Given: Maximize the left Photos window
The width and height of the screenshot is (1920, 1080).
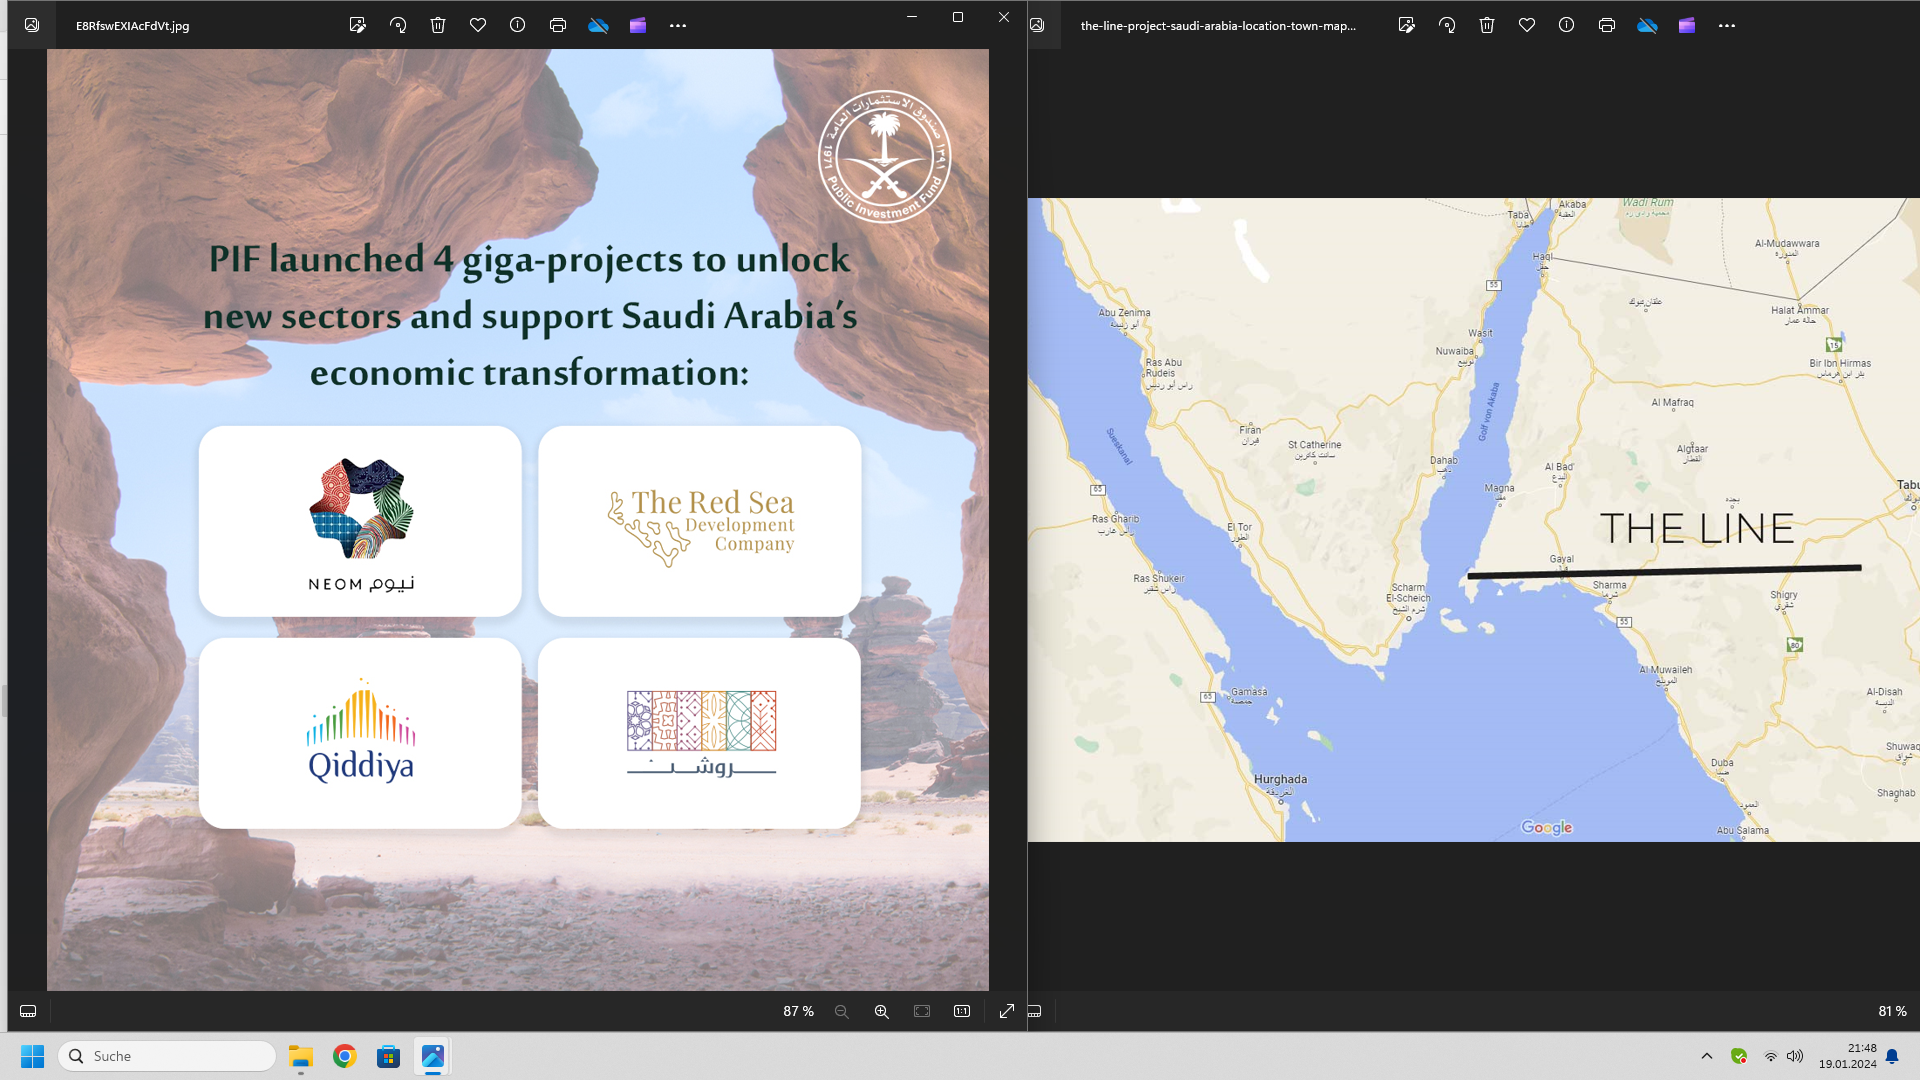Looking at the screenshot, I should click(958, 17).
